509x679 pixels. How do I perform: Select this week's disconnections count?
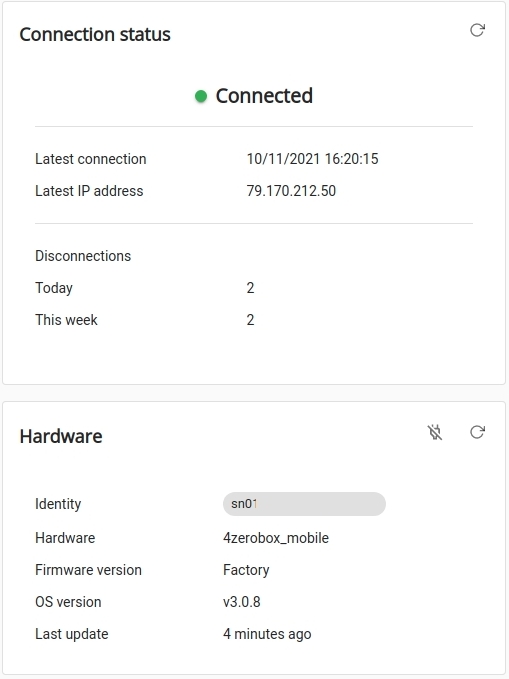point(250,320)
